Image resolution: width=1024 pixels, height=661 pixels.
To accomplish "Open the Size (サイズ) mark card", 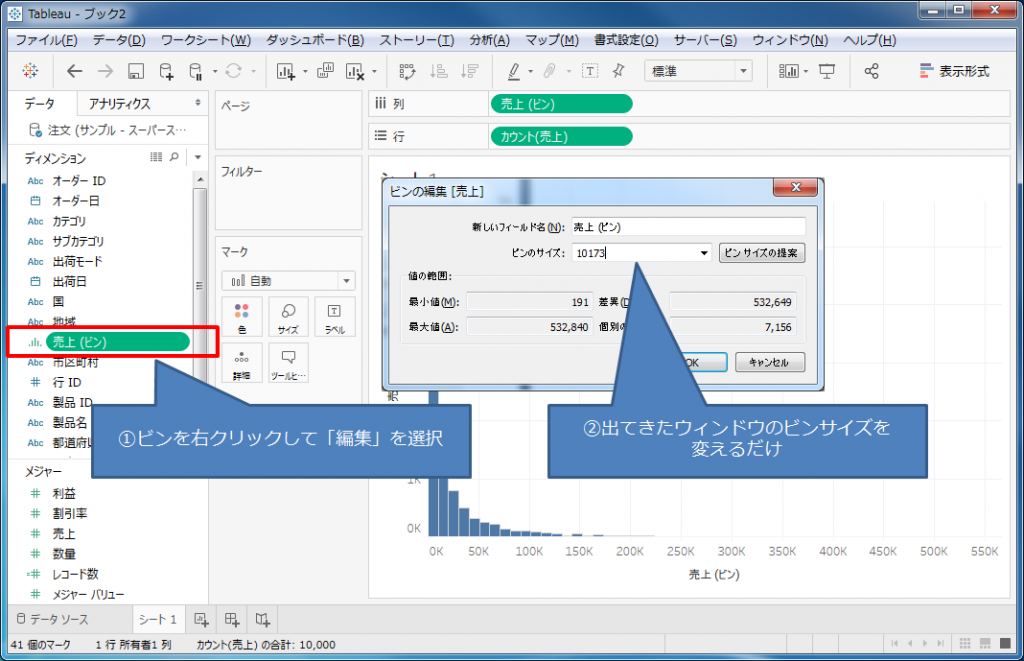I will coord(288,316).
